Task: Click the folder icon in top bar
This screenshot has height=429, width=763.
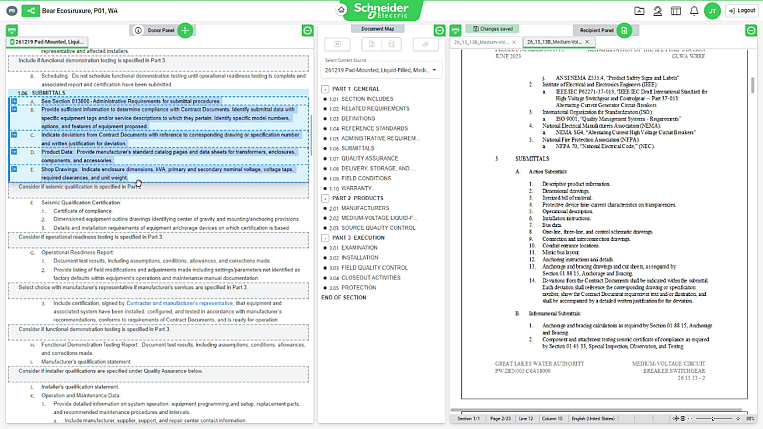Action: [639, 11]
